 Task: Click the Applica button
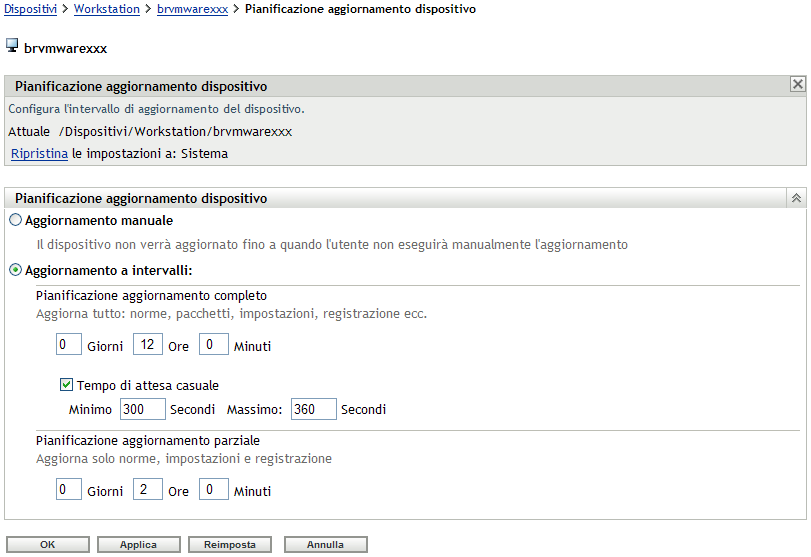pyautogui.click(x=138, y=545)
